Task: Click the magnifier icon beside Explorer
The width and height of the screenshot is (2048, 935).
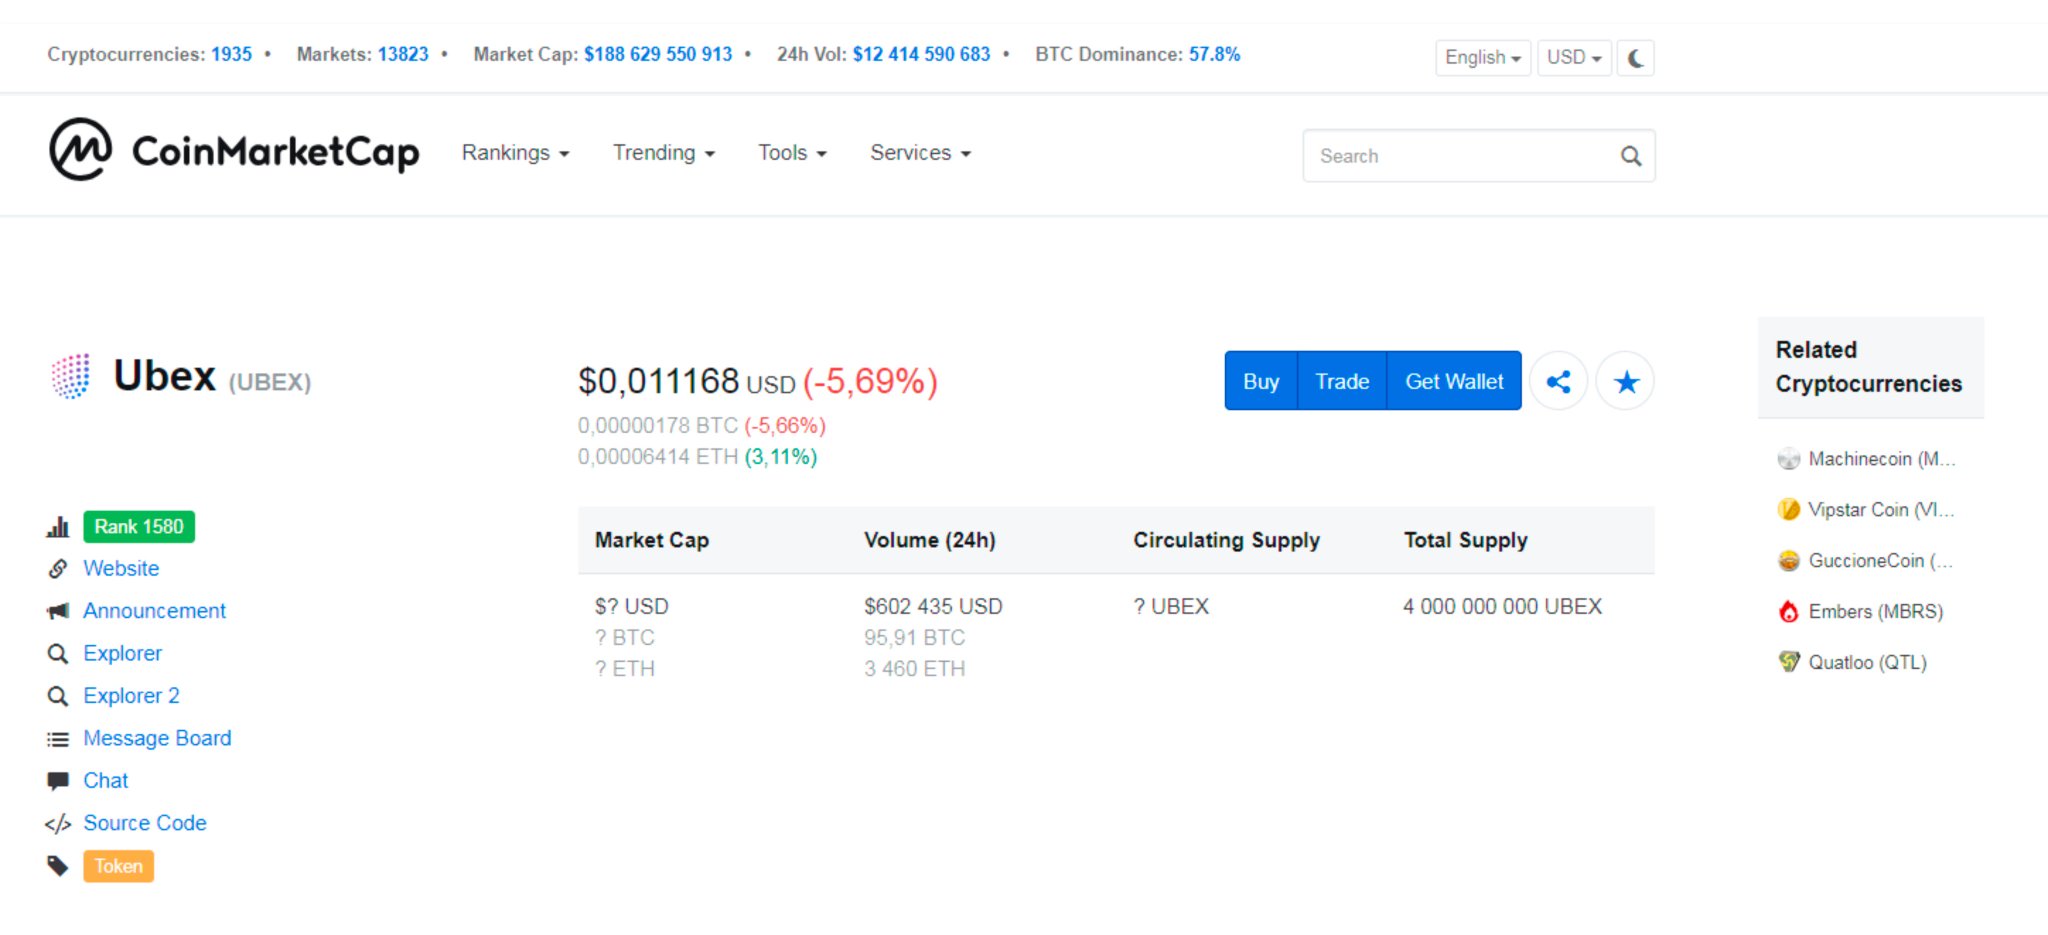Action: pyautogui.click(x=58, y=653)
